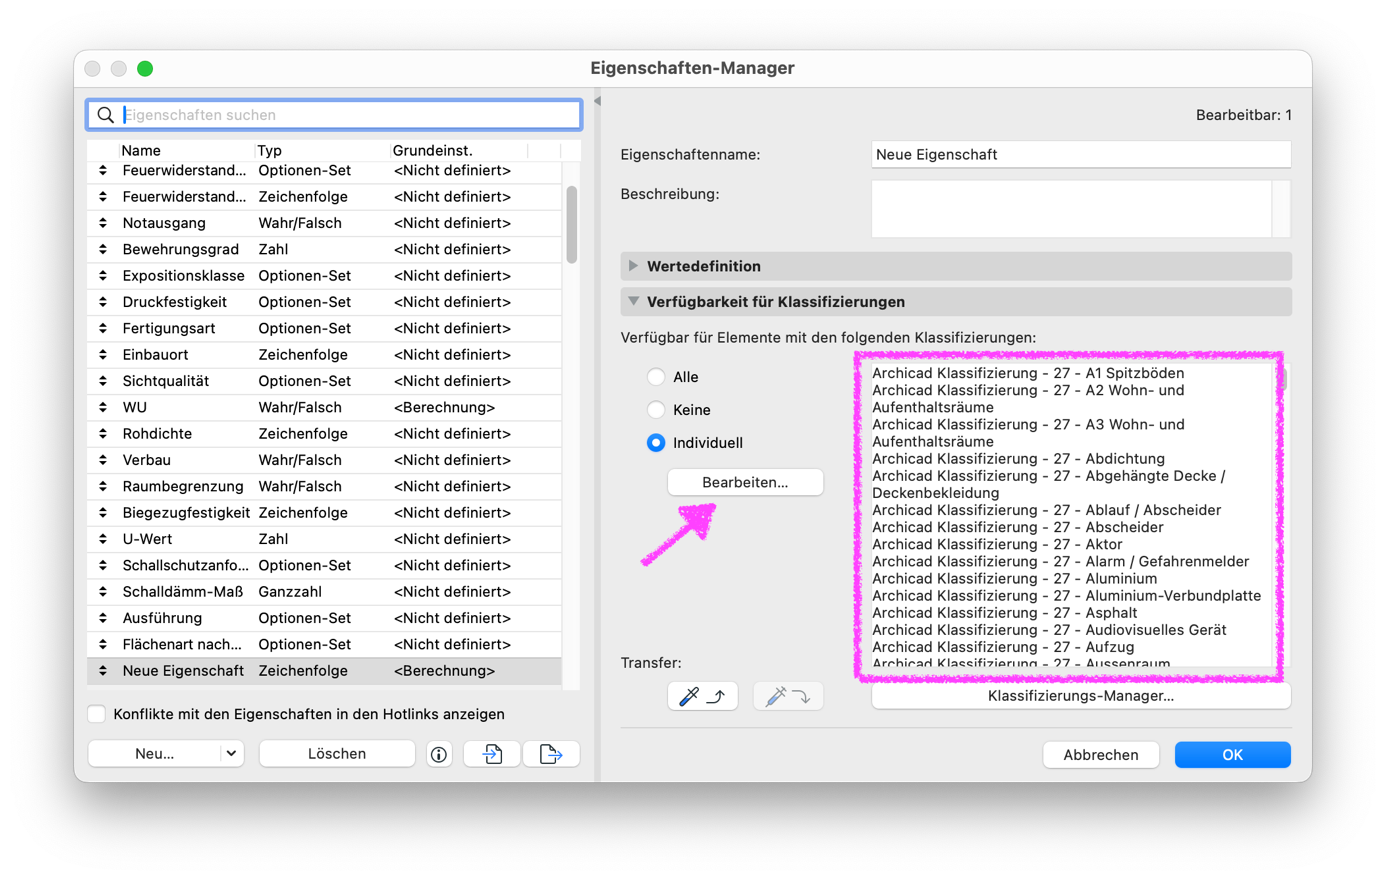
Task: Click classification entry Ablauf / Abscheider
Action: [1046, 510]
